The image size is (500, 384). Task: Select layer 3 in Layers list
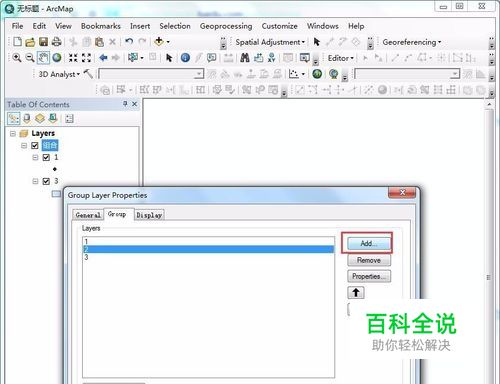(208, 257)
